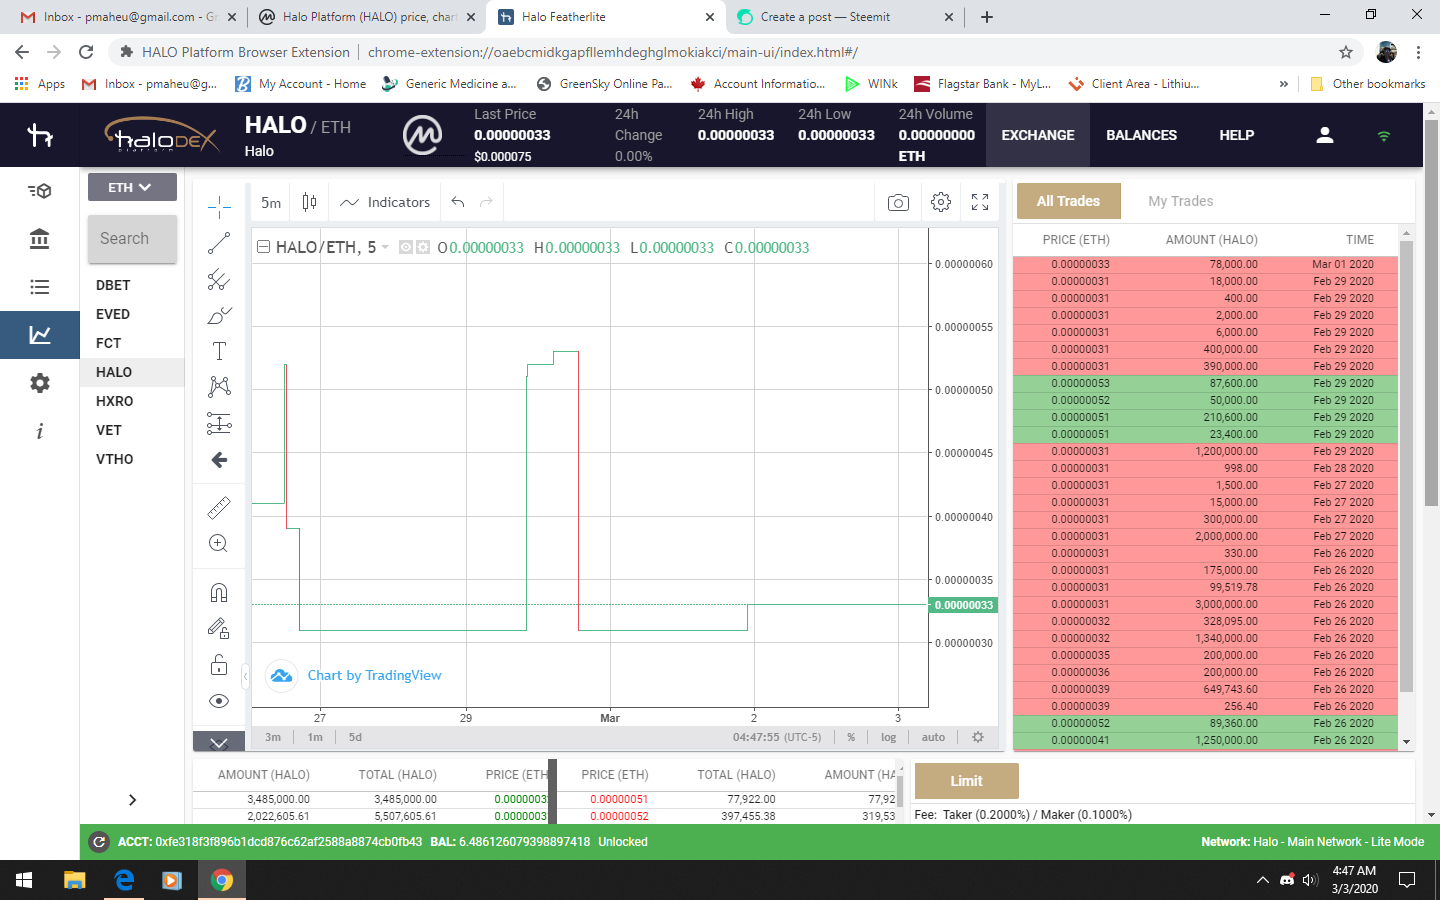The width and height of the screenshot is (1440, 900).
Task: Select the text annotation tool
Action: click(x=219, y=351)
